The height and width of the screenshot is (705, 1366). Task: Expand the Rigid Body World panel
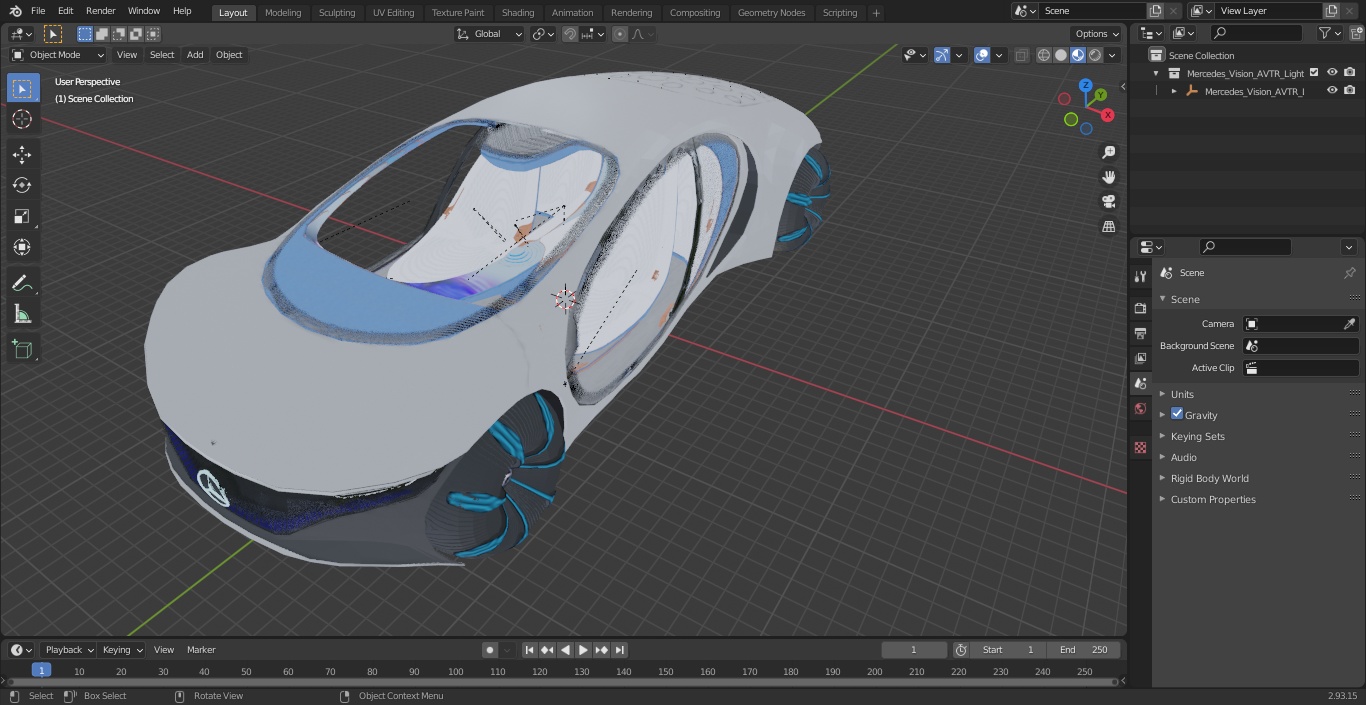click(x=1209, y=478)
